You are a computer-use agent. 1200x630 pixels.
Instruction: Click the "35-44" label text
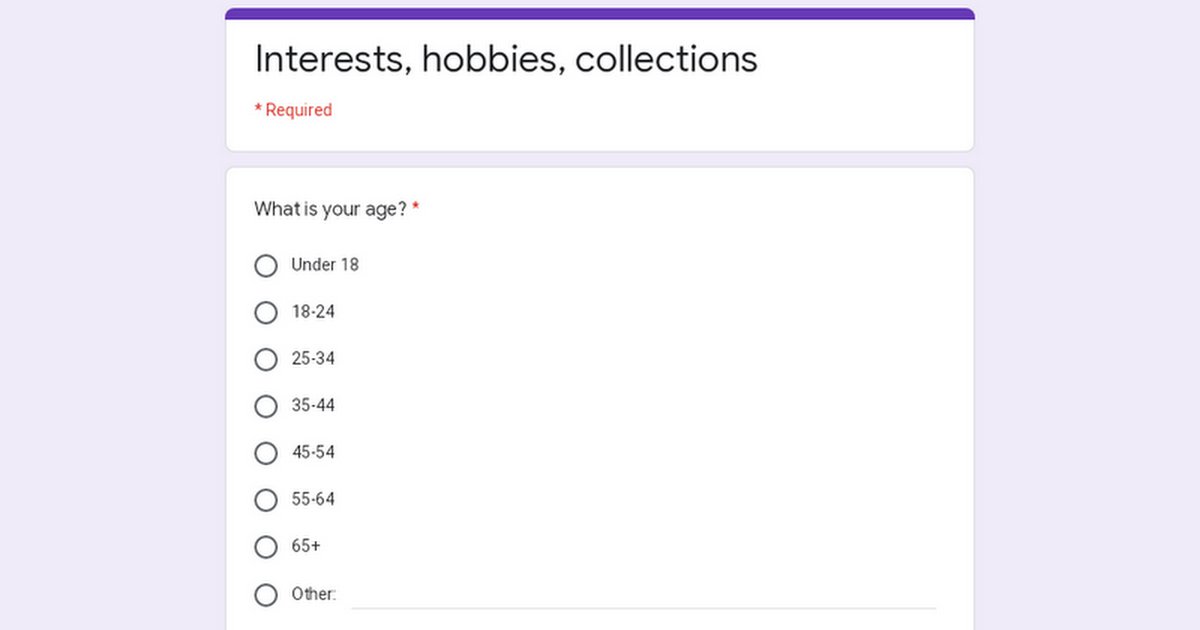[313, 406]
